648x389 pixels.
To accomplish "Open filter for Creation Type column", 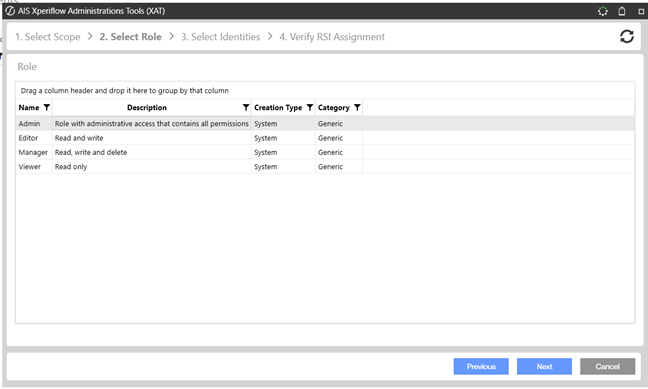I will [310, 107].
